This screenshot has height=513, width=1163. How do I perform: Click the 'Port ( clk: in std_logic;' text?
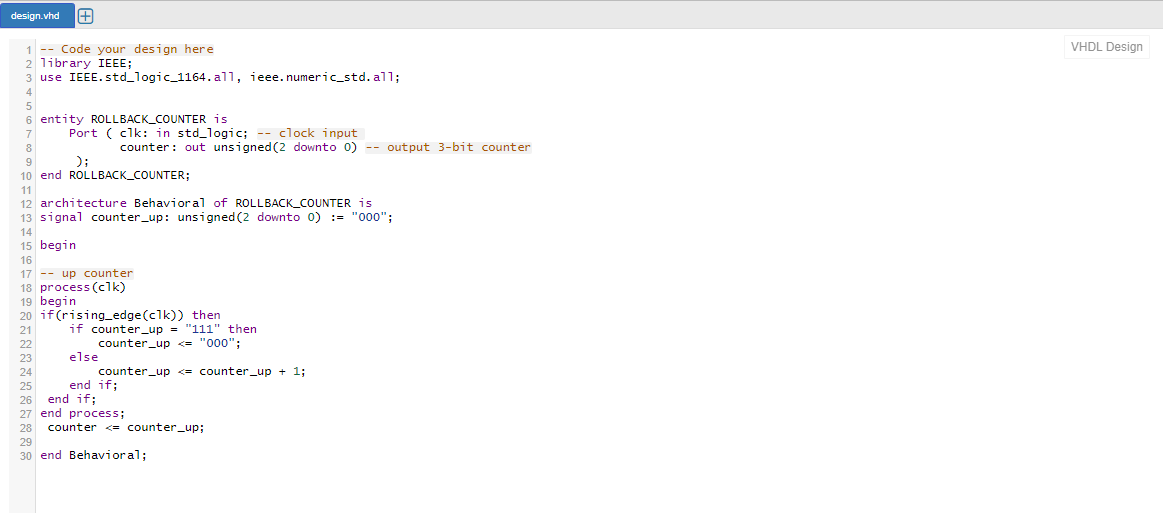tap(161, 133)
